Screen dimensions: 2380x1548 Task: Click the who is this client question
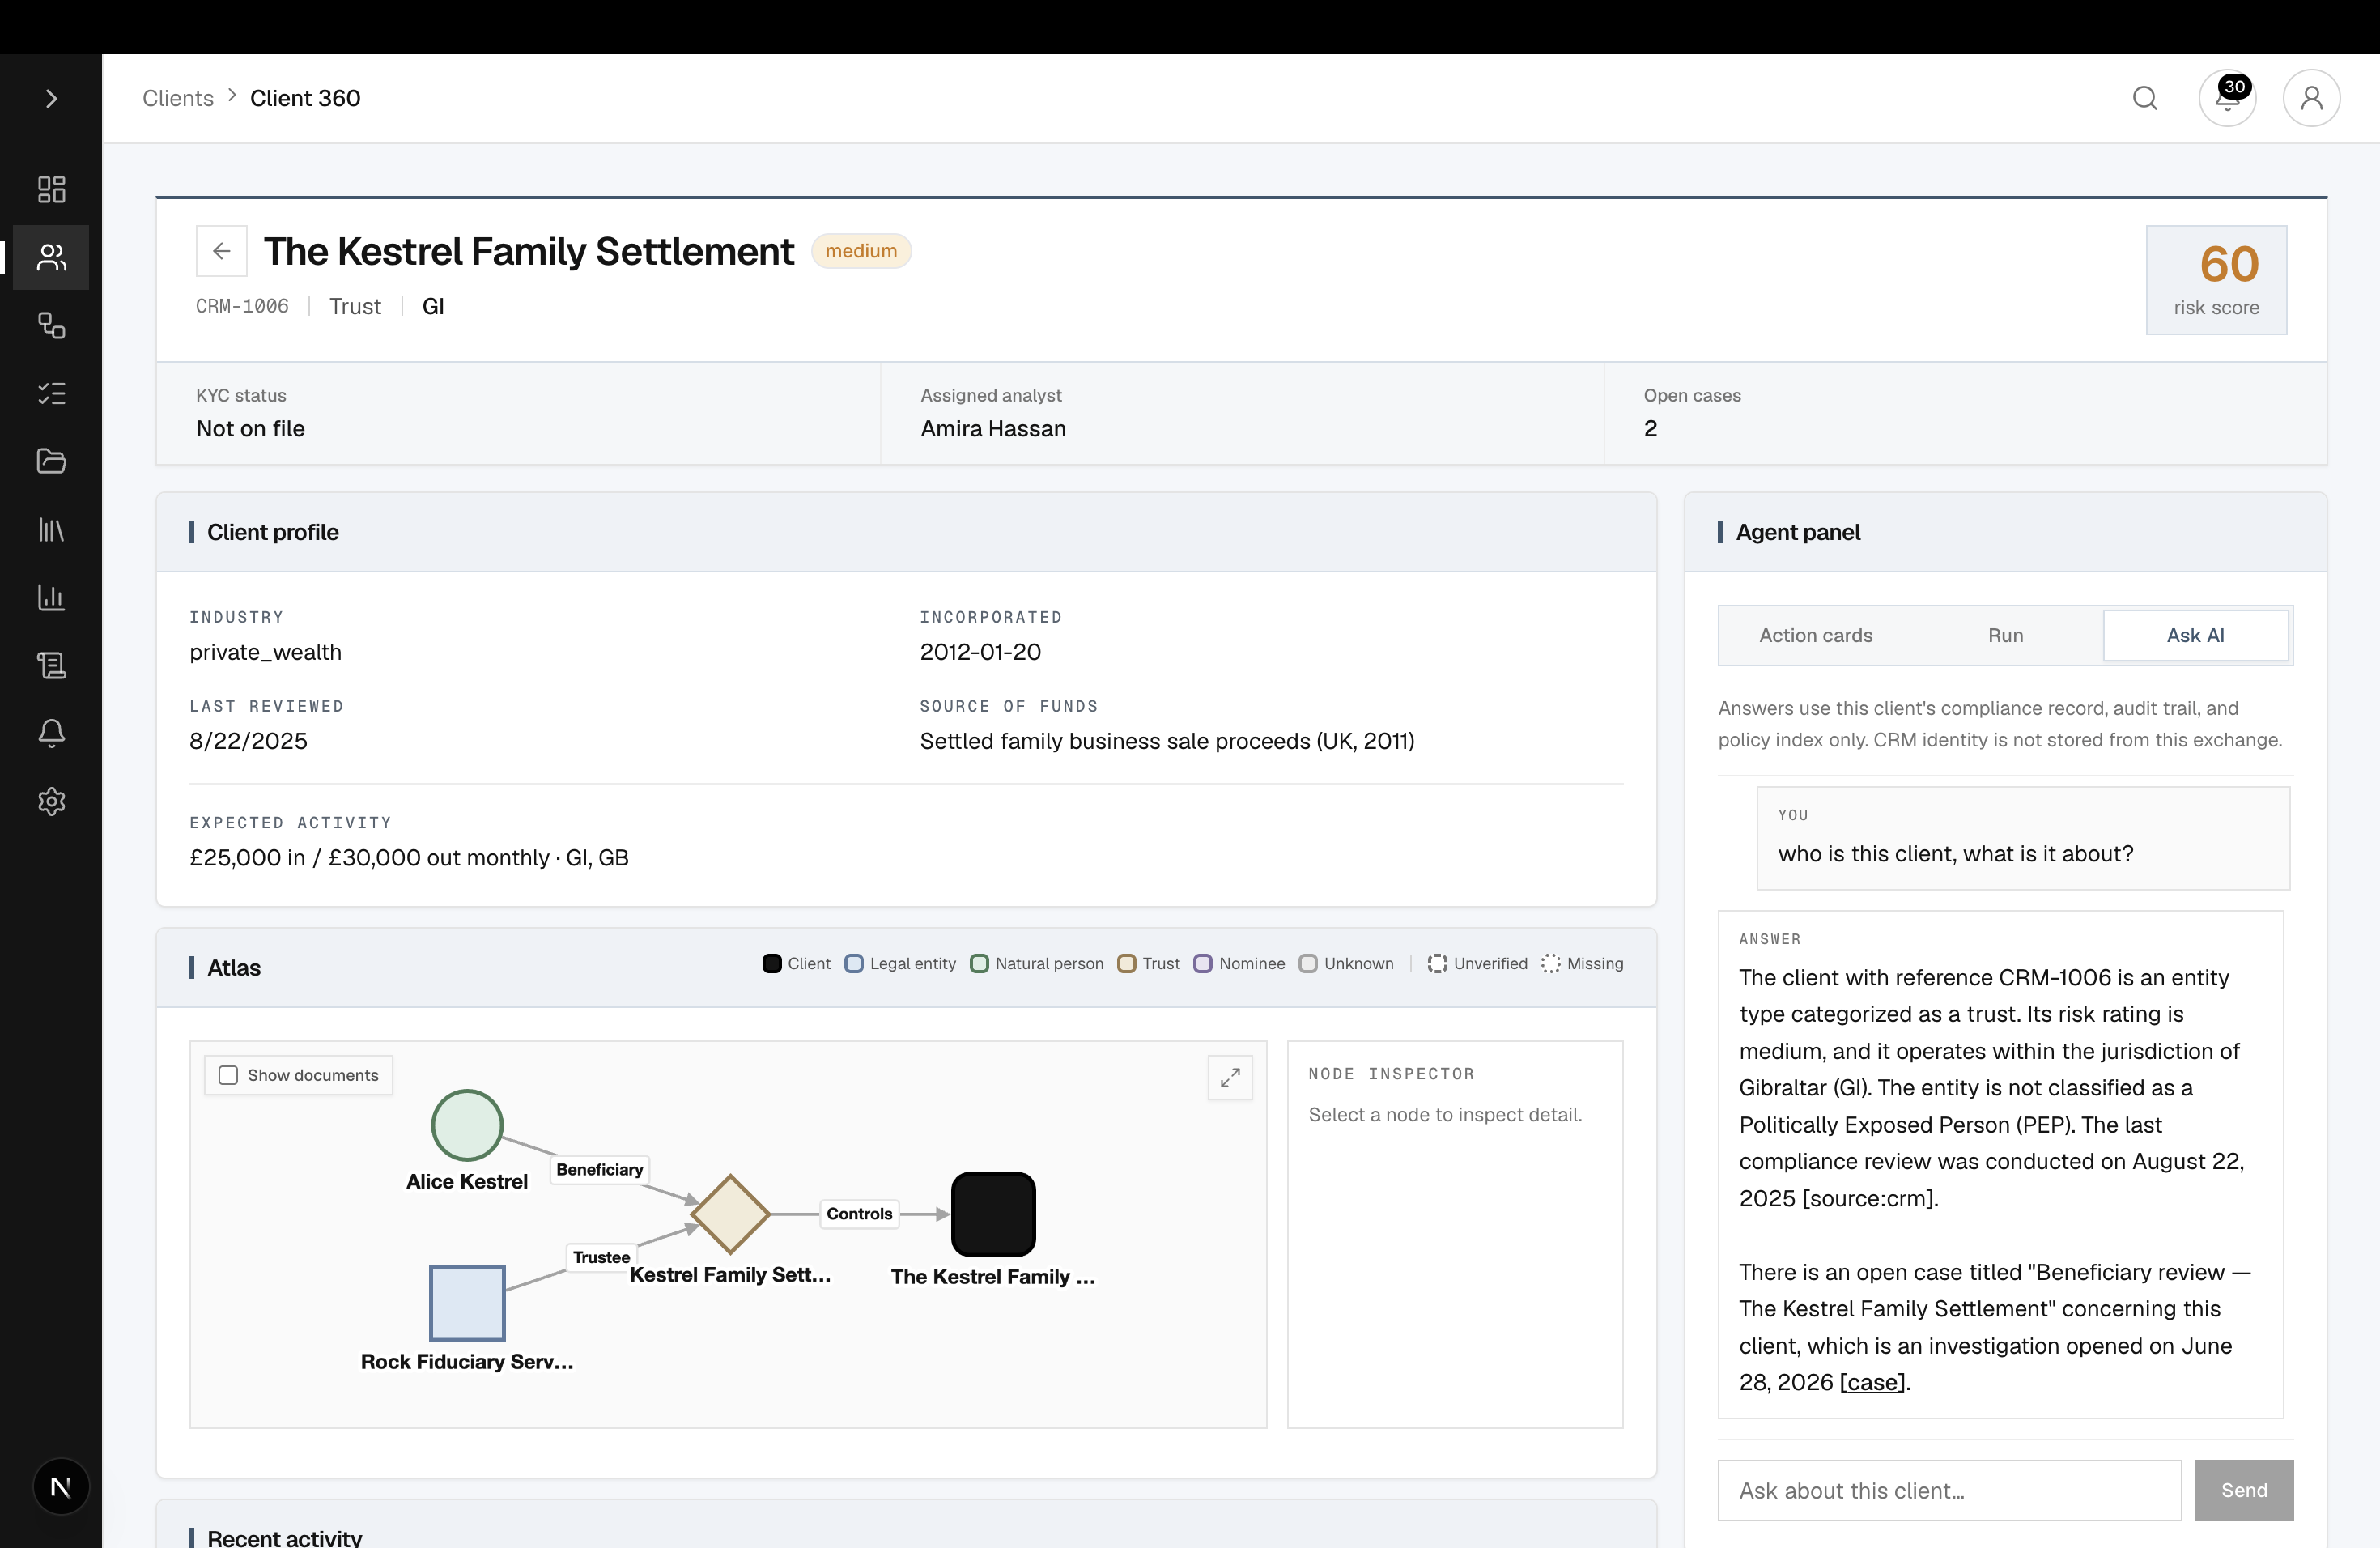pos(1955,854)
